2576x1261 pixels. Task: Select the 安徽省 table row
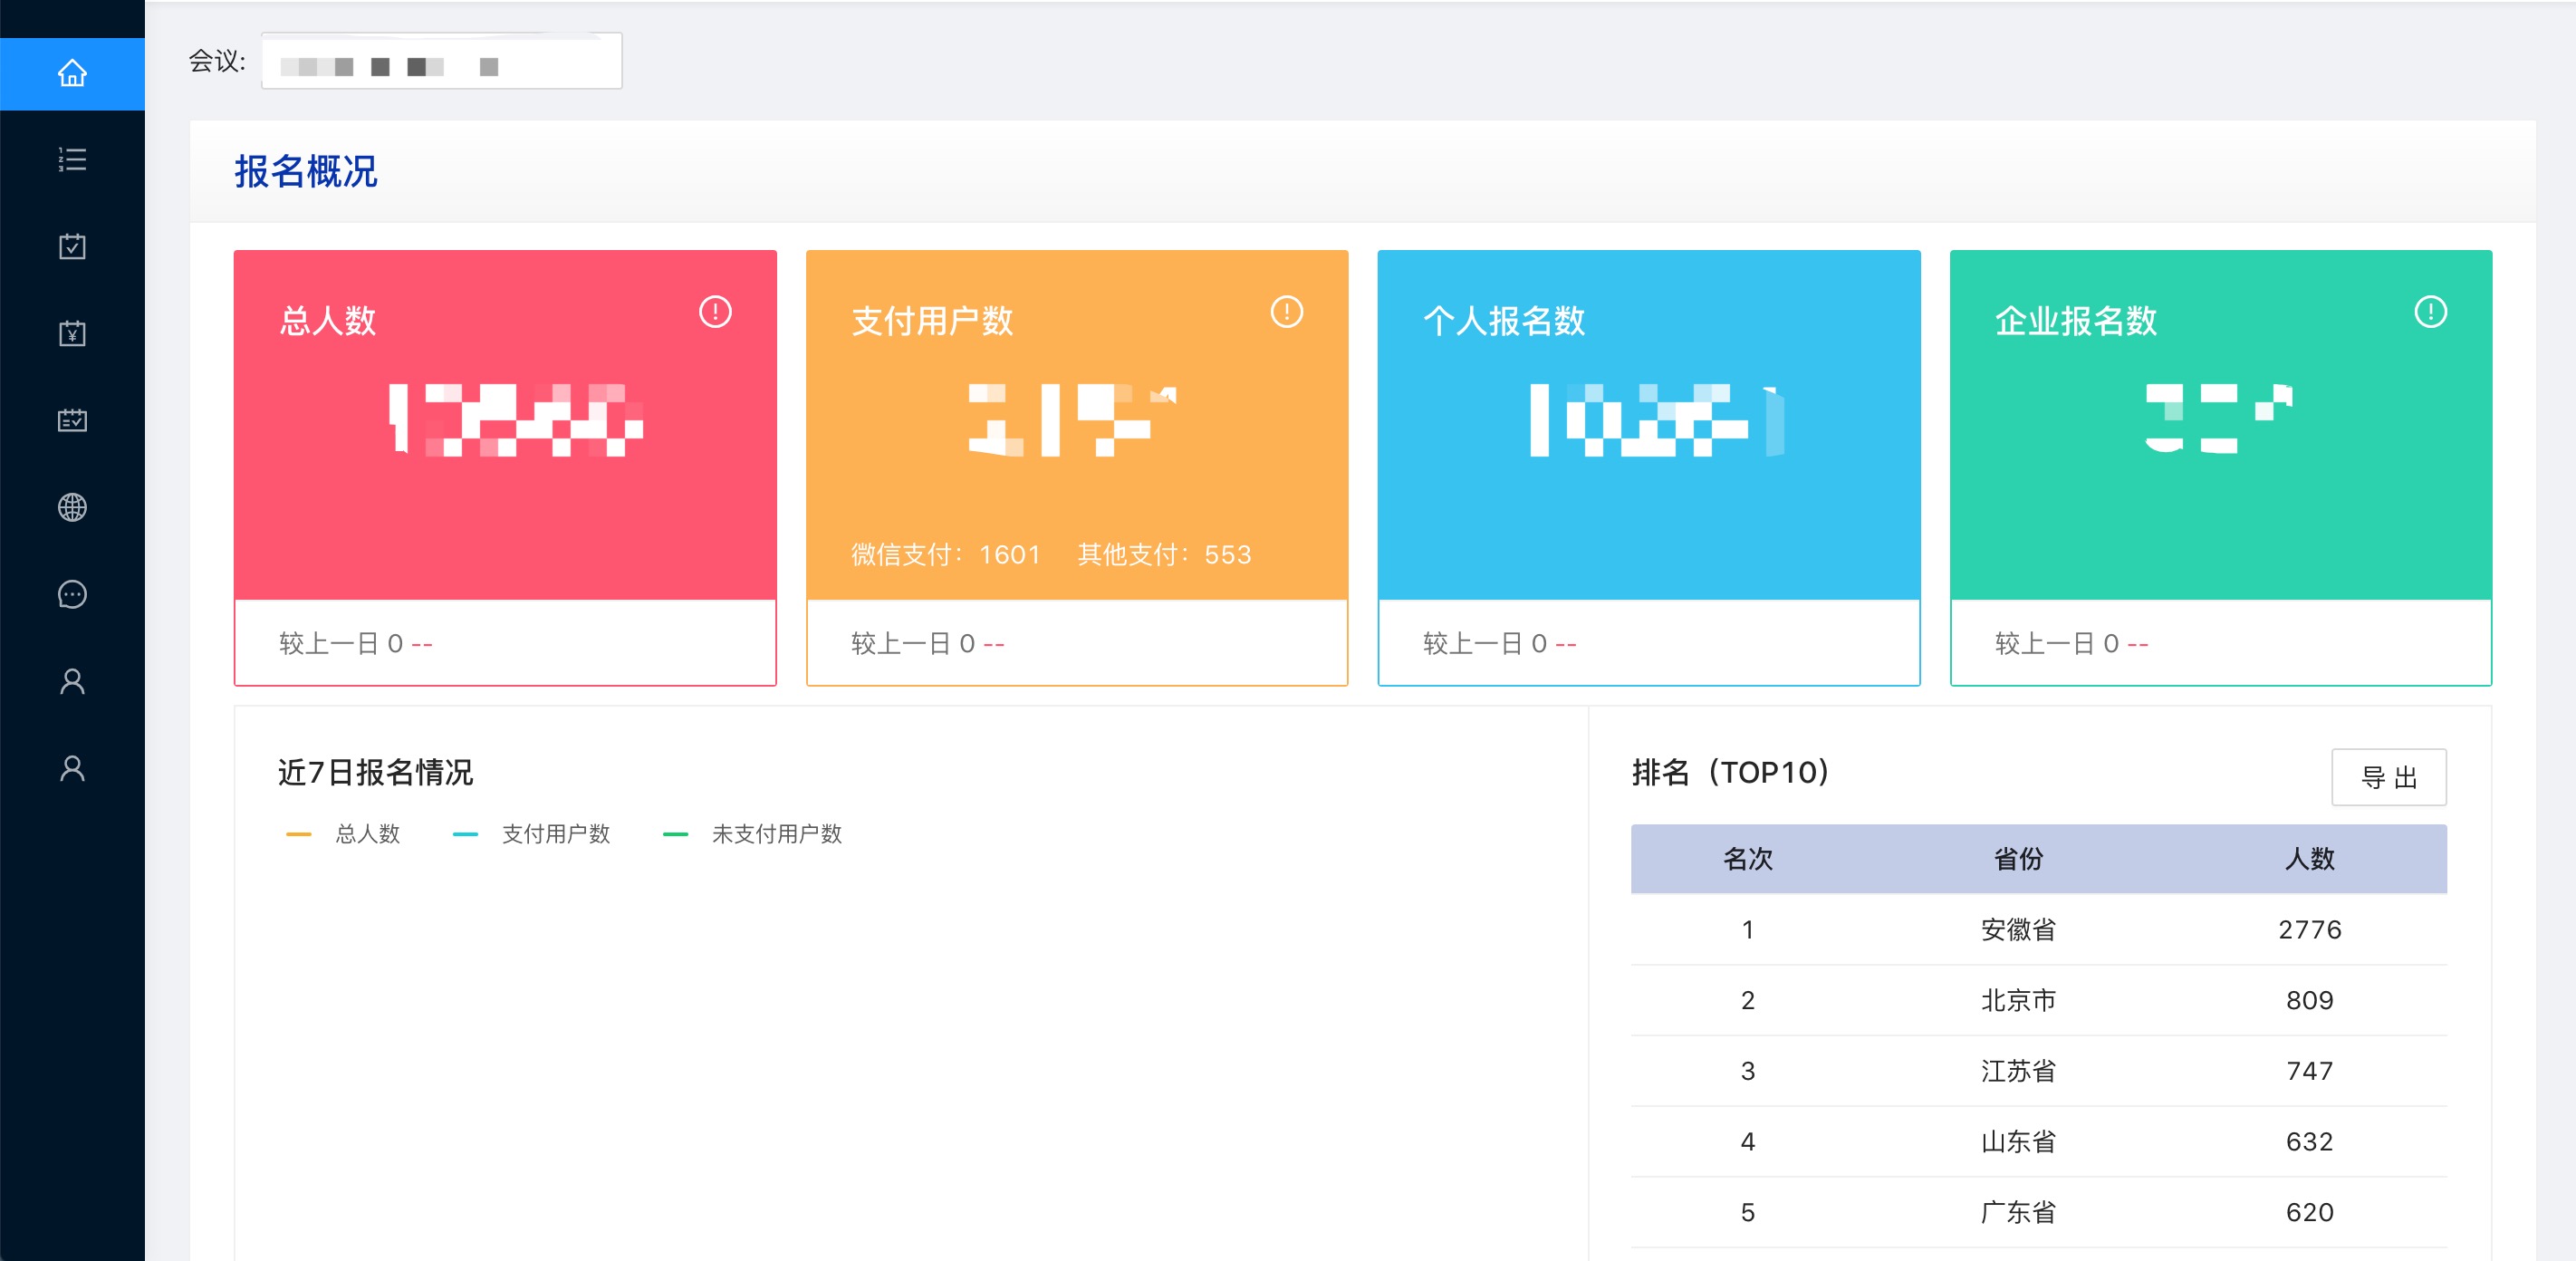[2039, 930]
